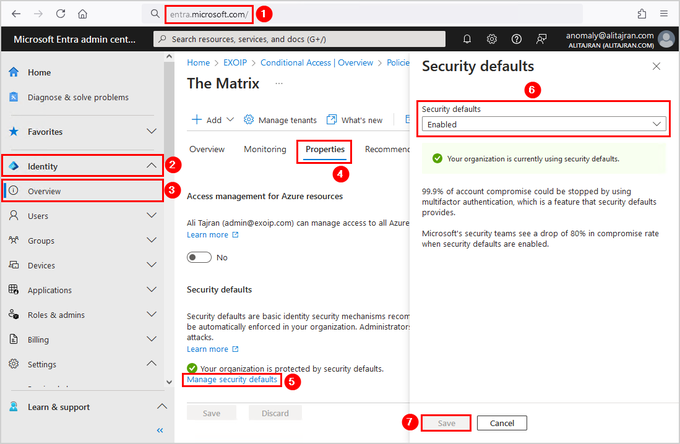Click the Users person icon
The image size is (680, 444).
click(14, 215)
